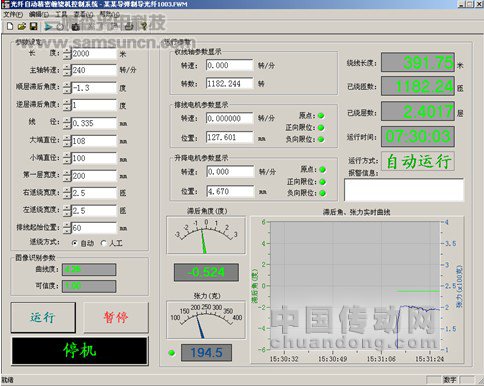Viewport: 484px width, 386px height.
Task: Click the 负向限位 indicator light in 排线电机参数显示
Action: (321, 139)
